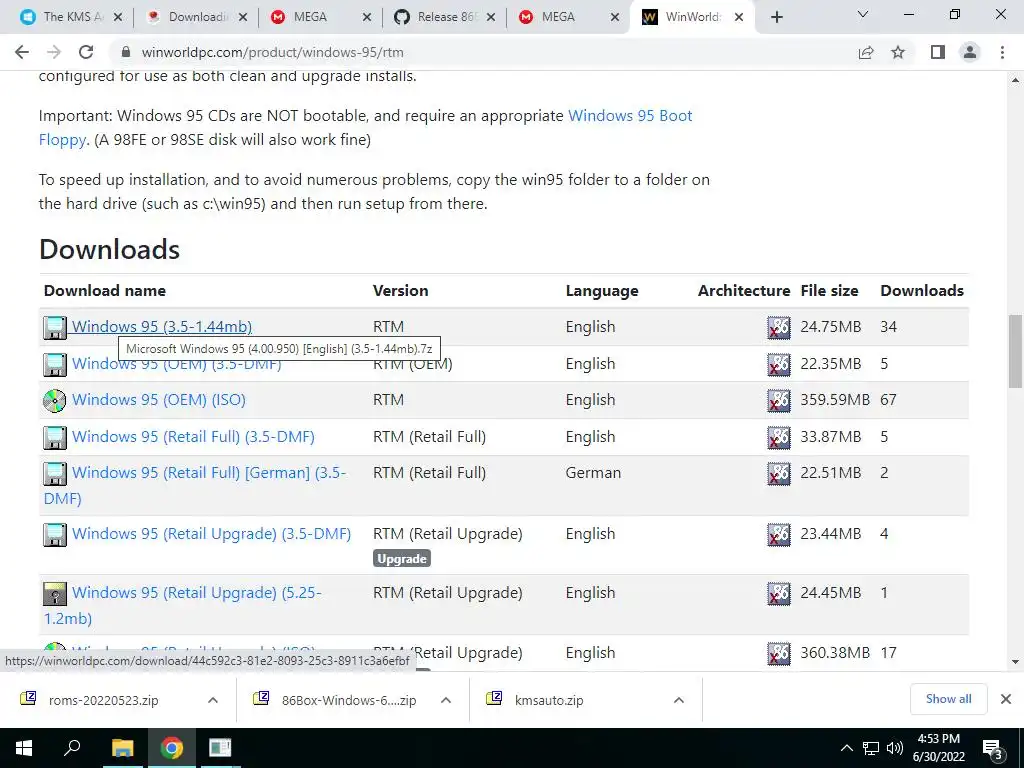Open Windows 95 (Retail Upgrade) (3.5-DMF) link
This screenshot has width=1024, height=768.
pyautogui.click(x=212, y=534)
